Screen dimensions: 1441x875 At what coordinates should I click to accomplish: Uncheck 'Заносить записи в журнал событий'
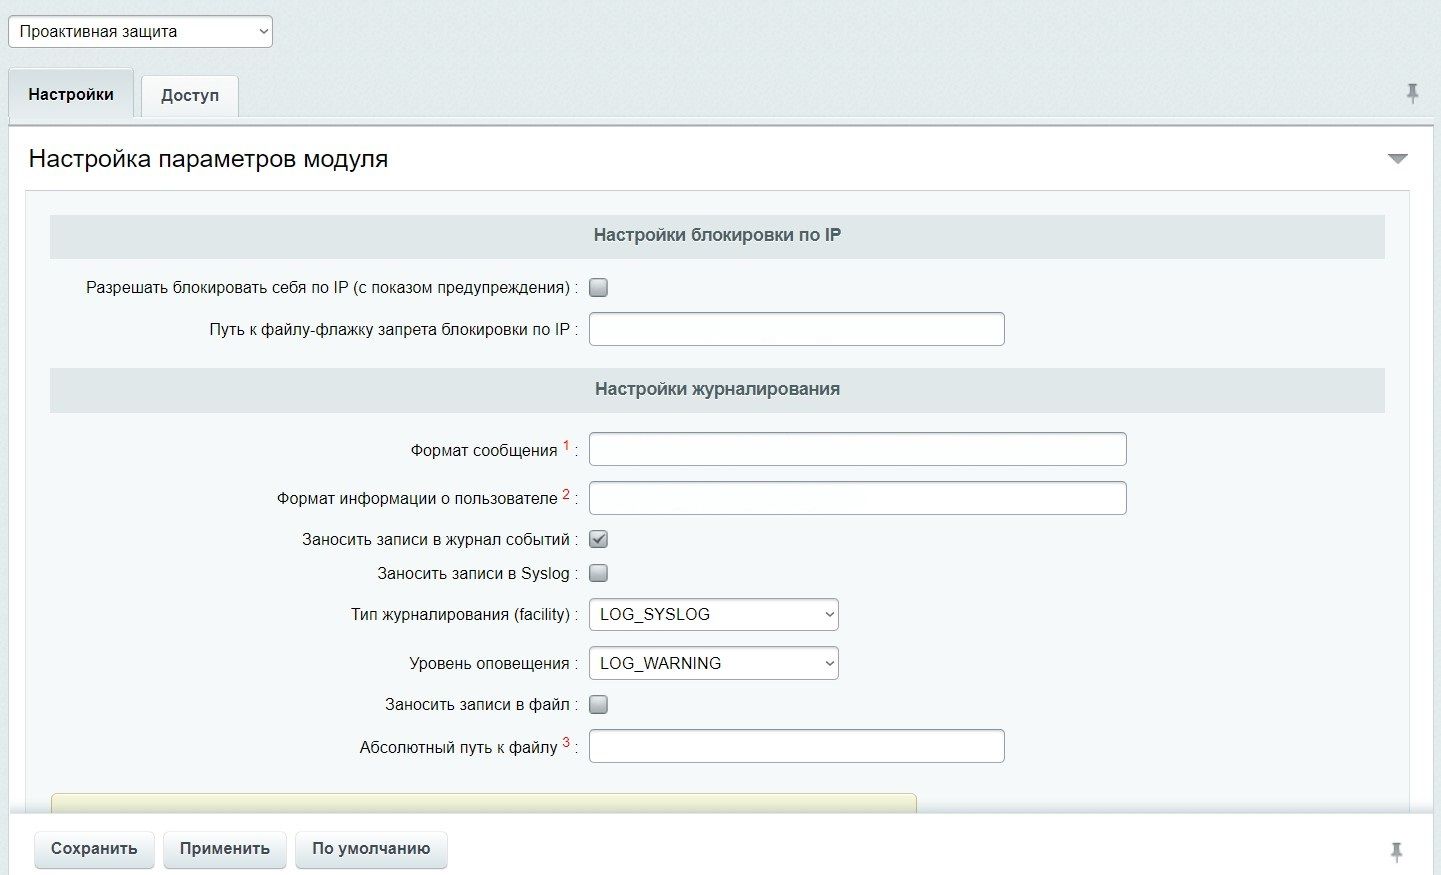coord(598,540)
